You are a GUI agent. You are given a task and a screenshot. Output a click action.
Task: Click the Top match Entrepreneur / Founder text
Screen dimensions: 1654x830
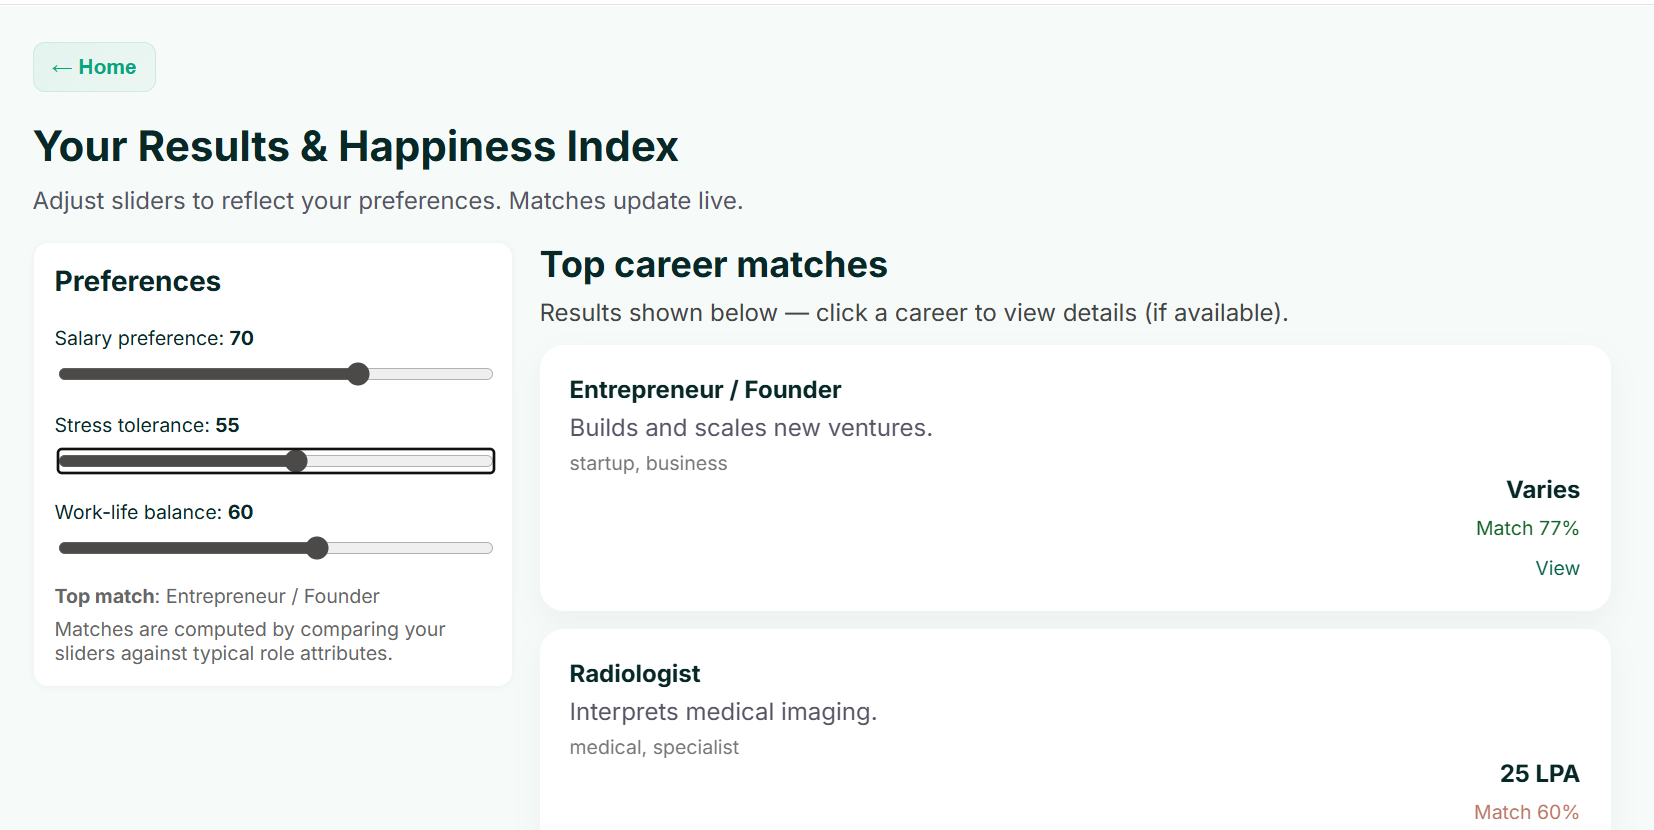(x=217, y=596)
